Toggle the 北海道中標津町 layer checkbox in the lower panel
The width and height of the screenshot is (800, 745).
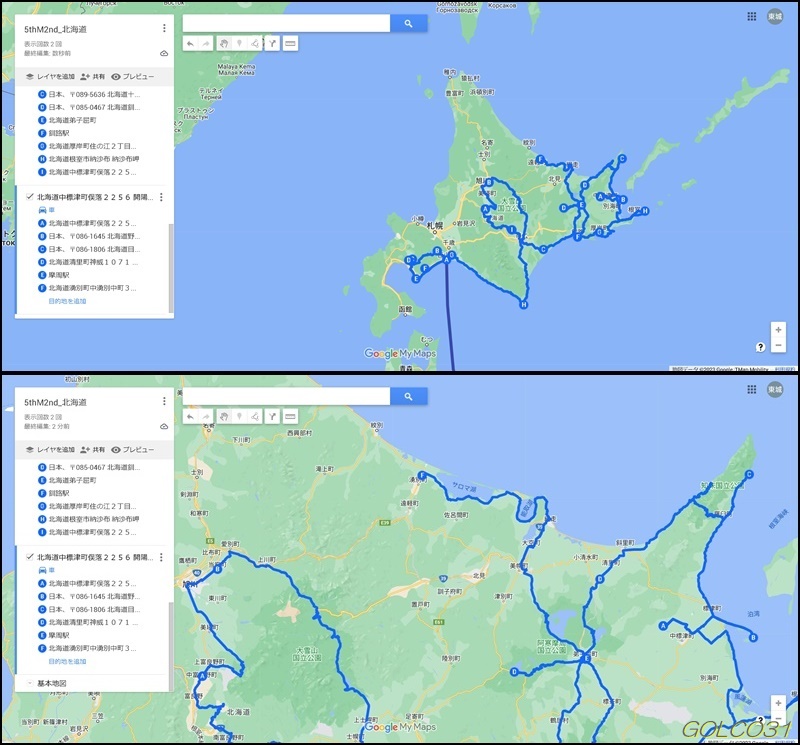click(x=30, y=557)
